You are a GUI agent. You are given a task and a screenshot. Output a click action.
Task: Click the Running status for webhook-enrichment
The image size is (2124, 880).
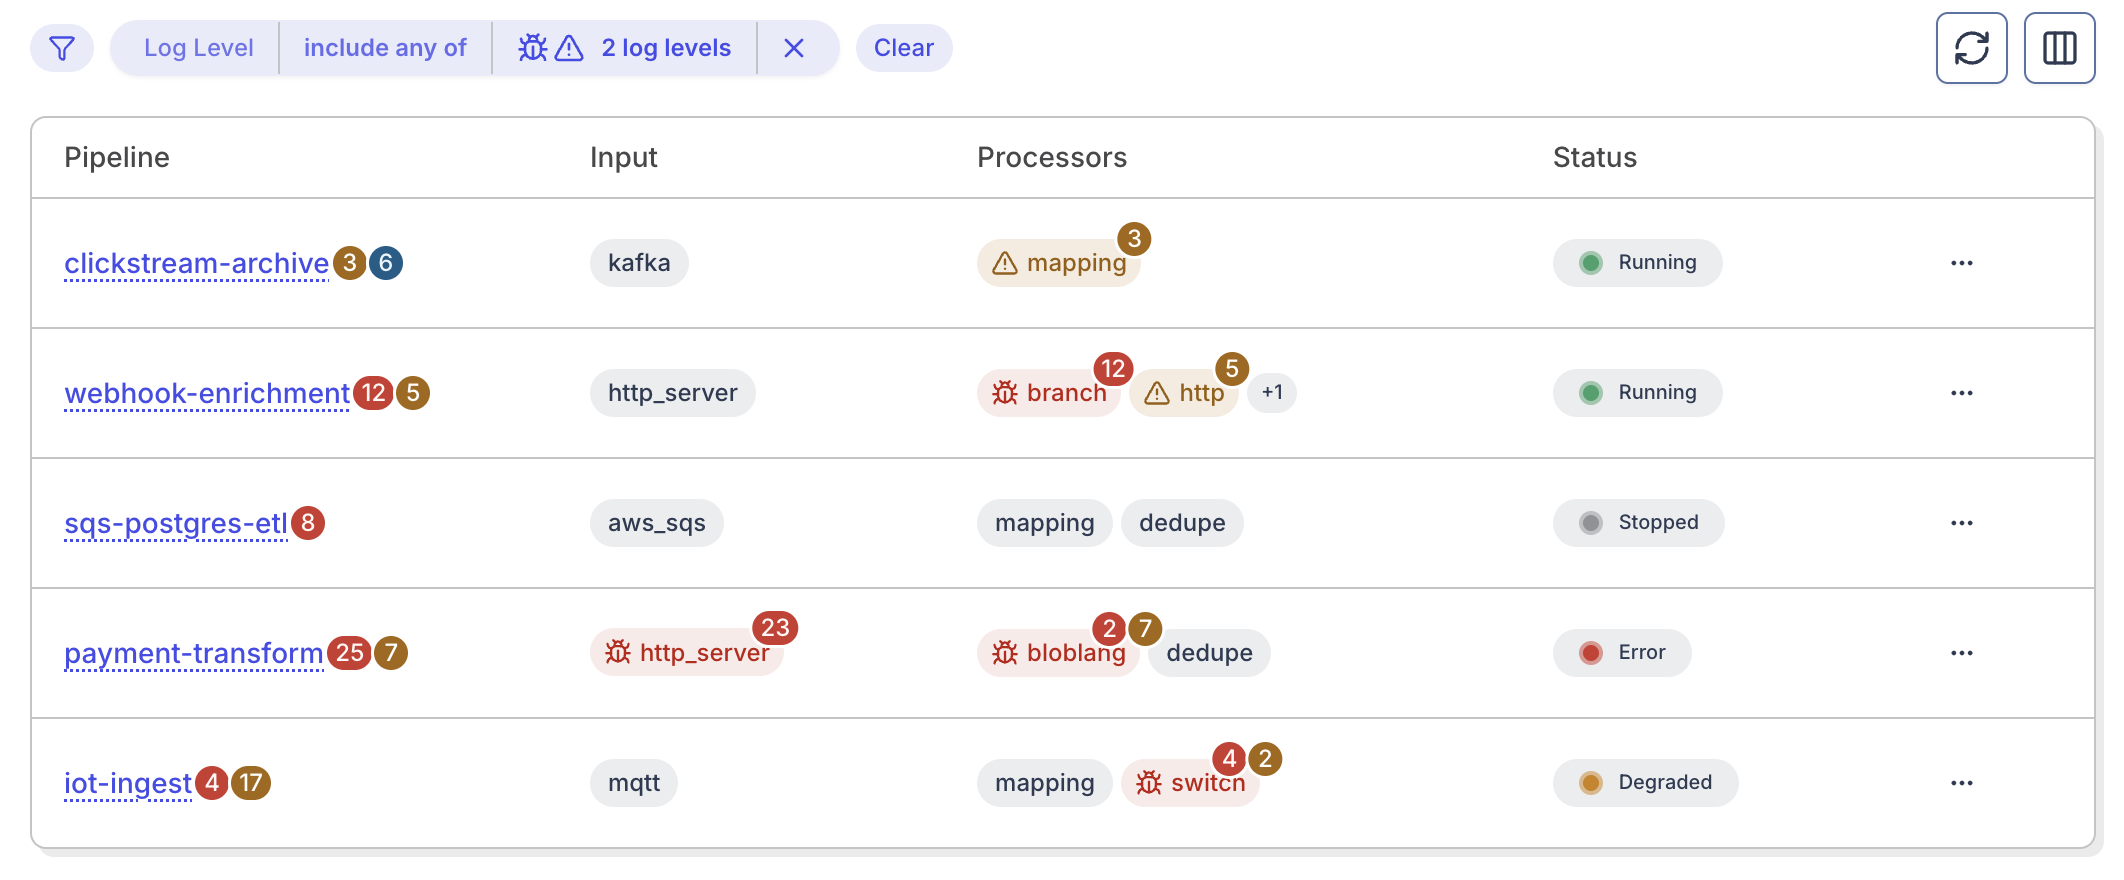[1638, 393]
